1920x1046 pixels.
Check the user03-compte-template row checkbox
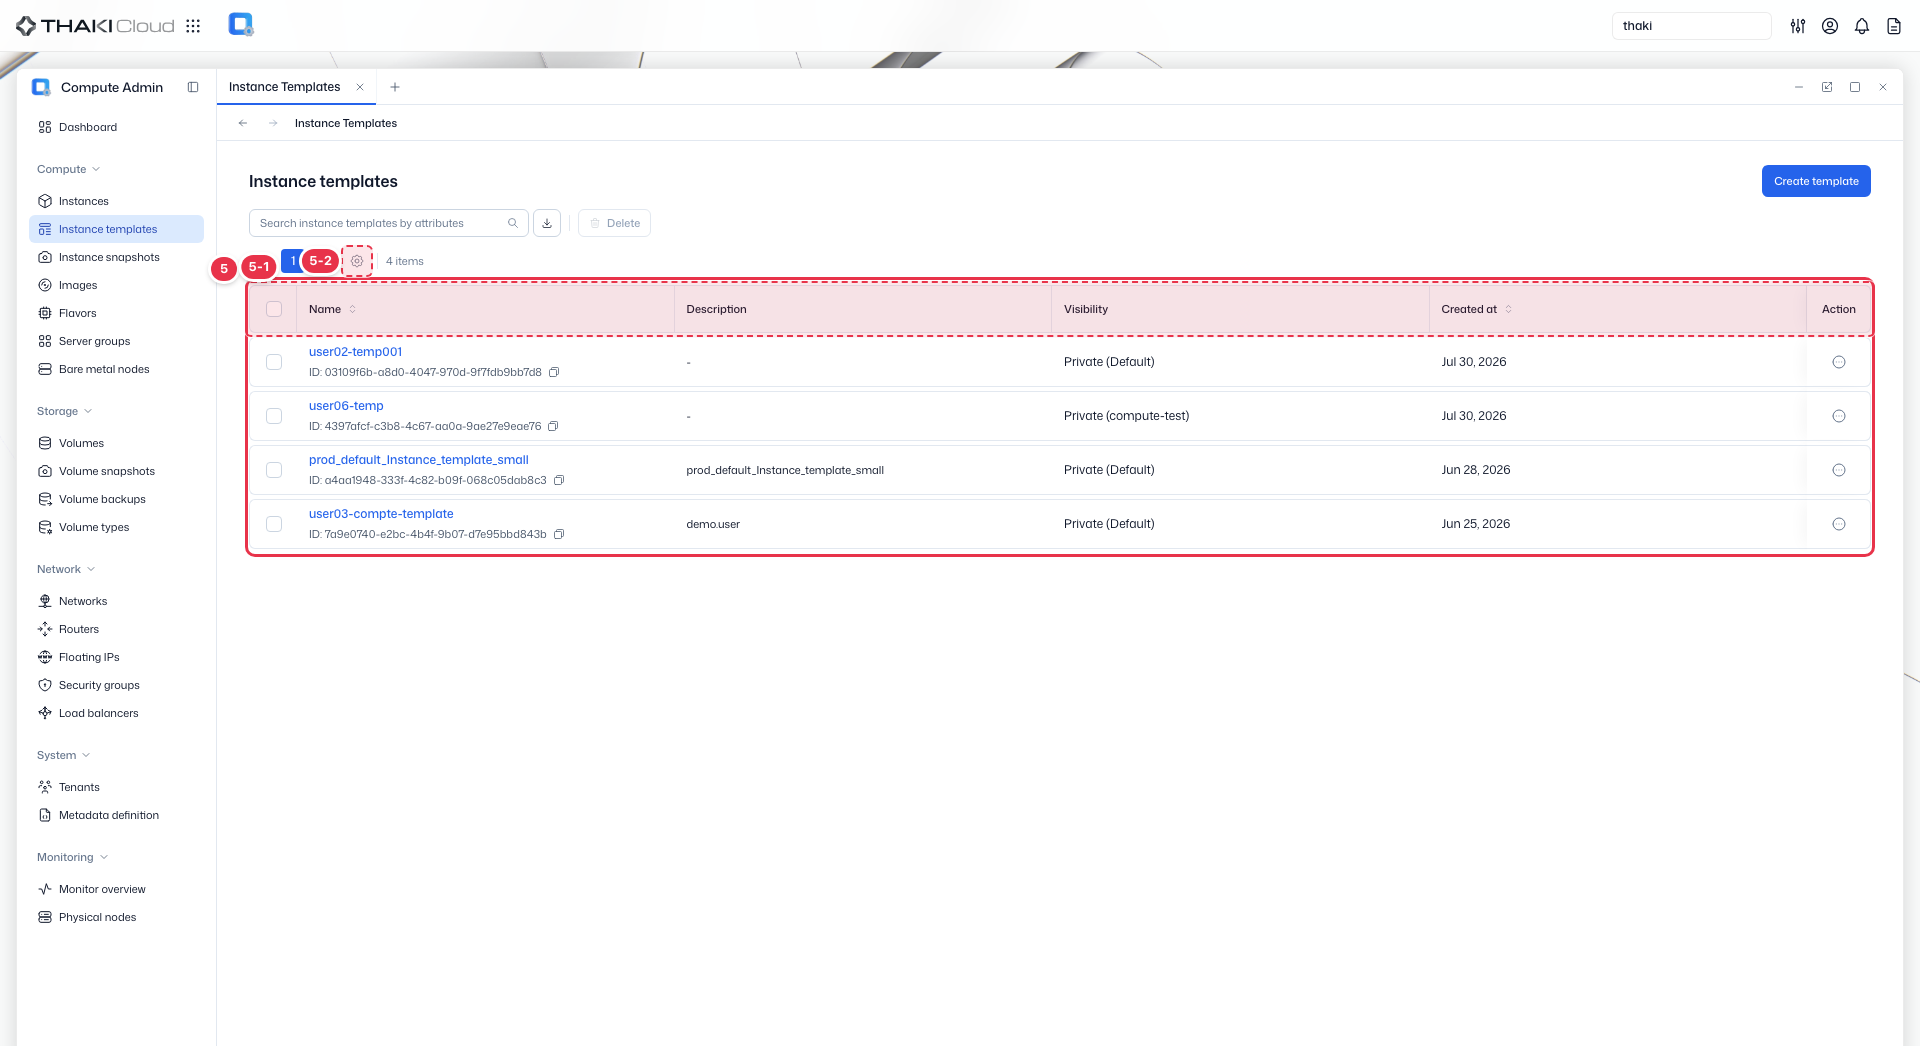274,524
